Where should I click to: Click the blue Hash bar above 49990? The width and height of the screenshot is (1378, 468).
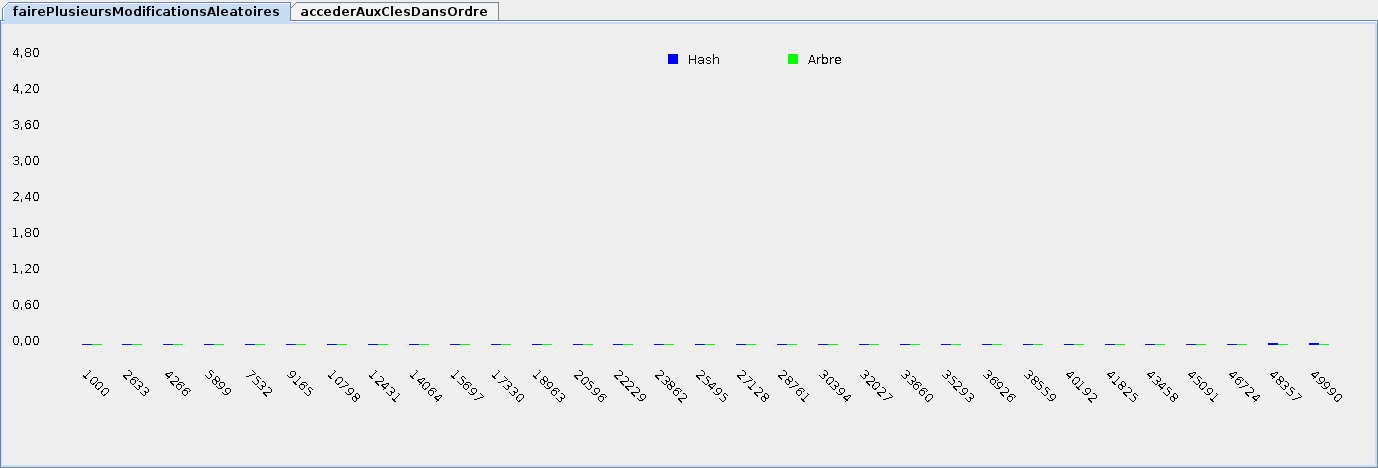1314,344
